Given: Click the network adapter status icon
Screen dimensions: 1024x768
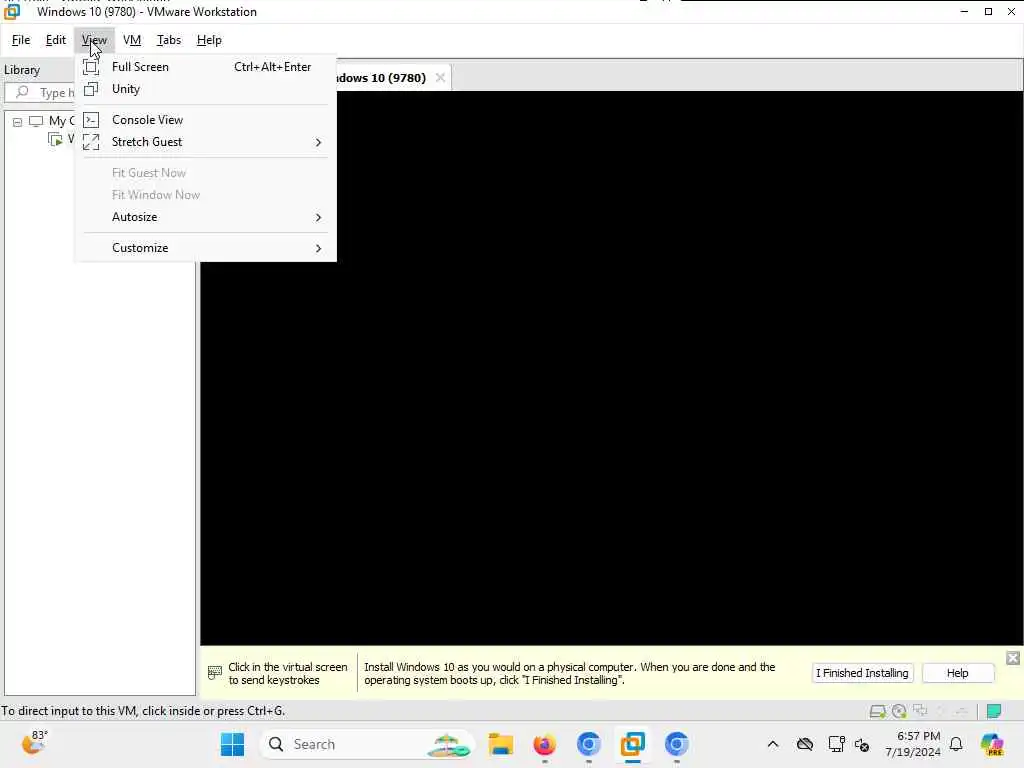Looking at the screenshot, I should pyautogui.click(x=920, y=711).
